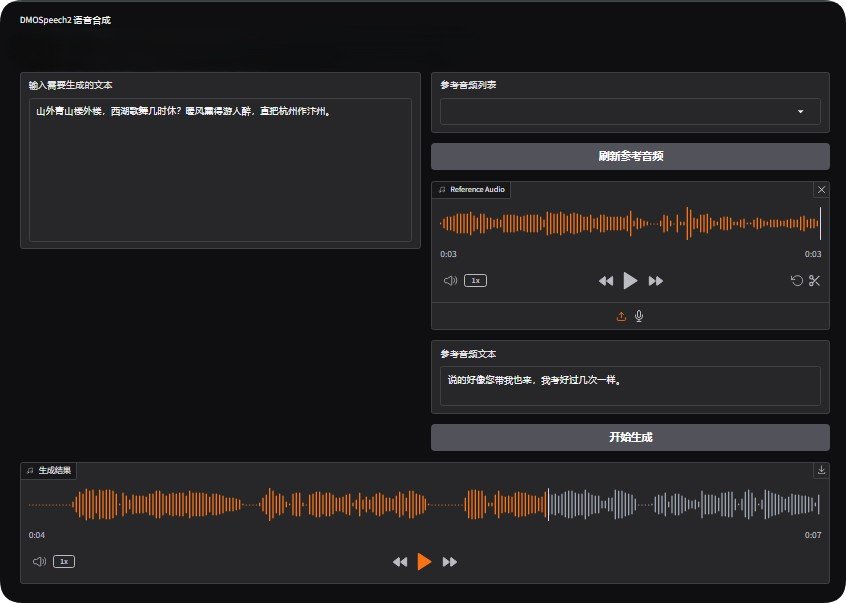Mute the reference audio volume
This screenshot has width=846, height=603.
click(x=450, y=281)
